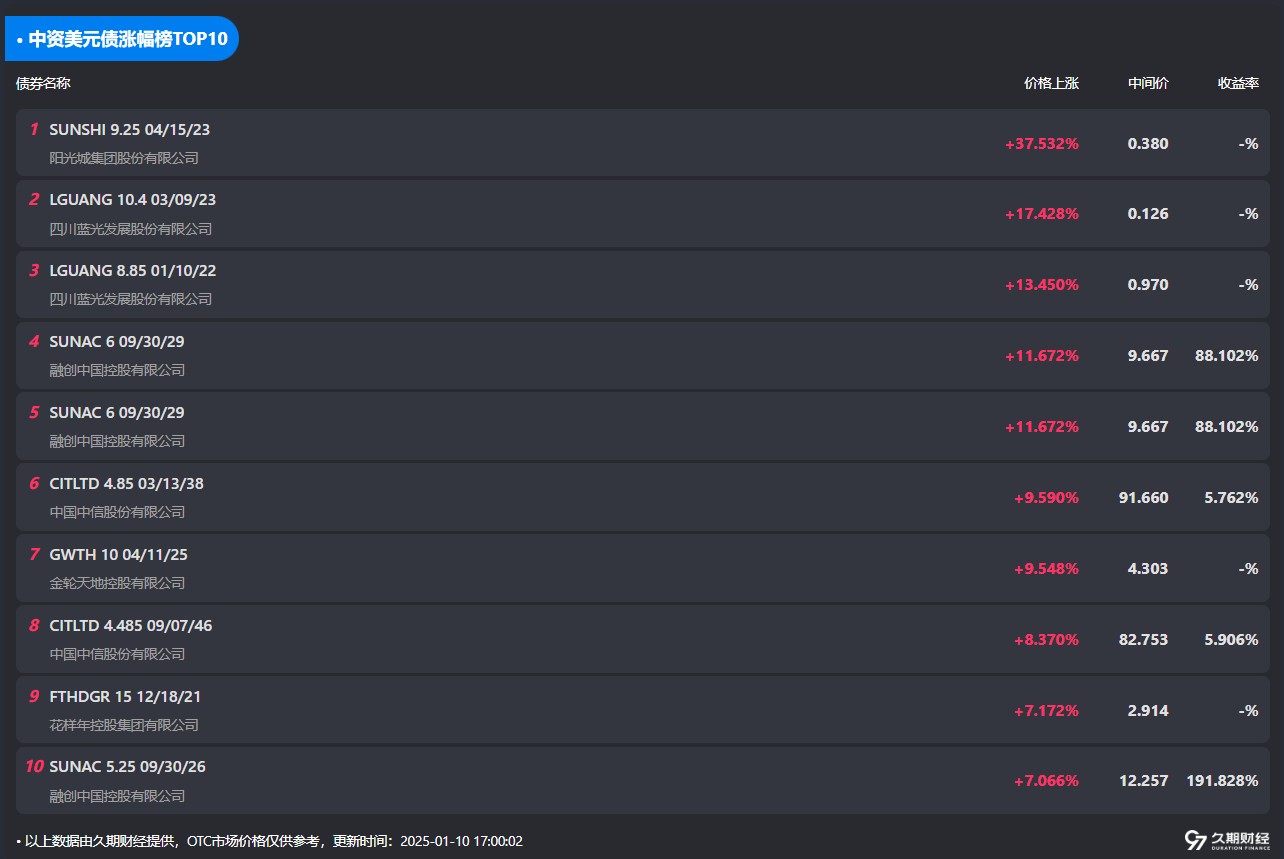Click the 中间价 column header

point(1148,83)
